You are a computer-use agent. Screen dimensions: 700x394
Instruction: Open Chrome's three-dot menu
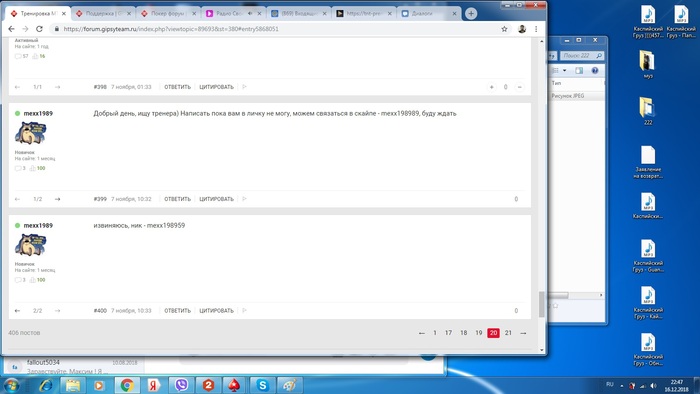pos(536,29)
